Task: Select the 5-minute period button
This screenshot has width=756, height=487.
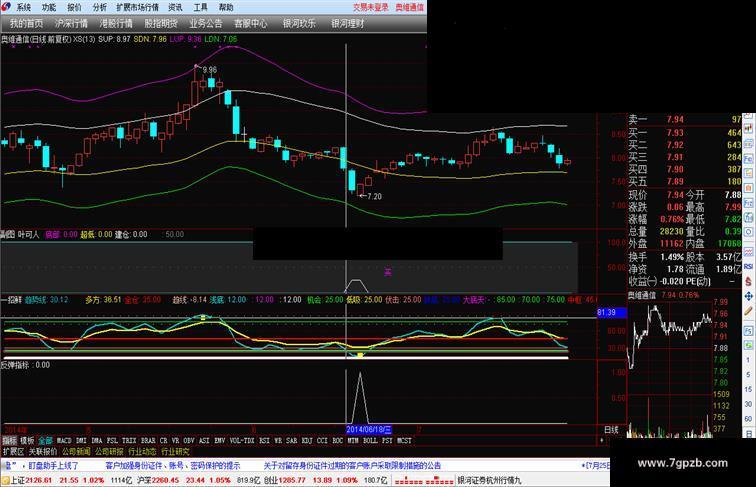Action: pos(748,375)
